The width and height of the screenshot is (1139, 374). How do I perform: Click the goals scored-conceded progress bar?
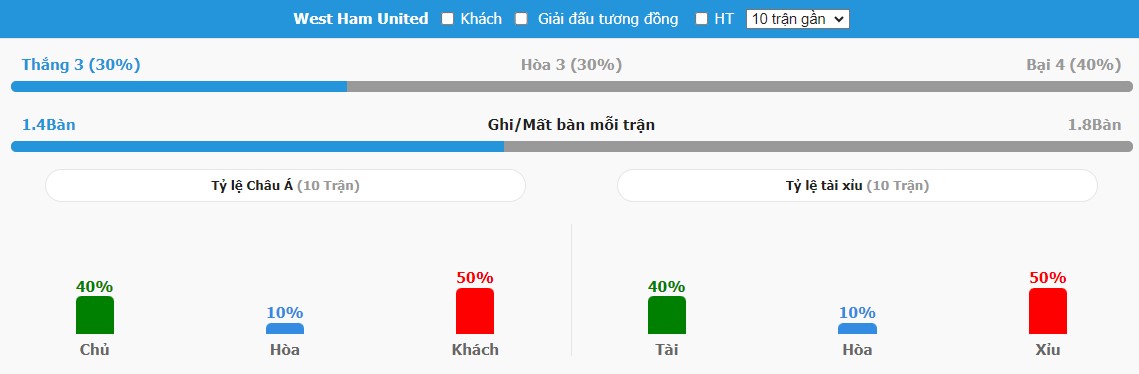coord(572,147)
